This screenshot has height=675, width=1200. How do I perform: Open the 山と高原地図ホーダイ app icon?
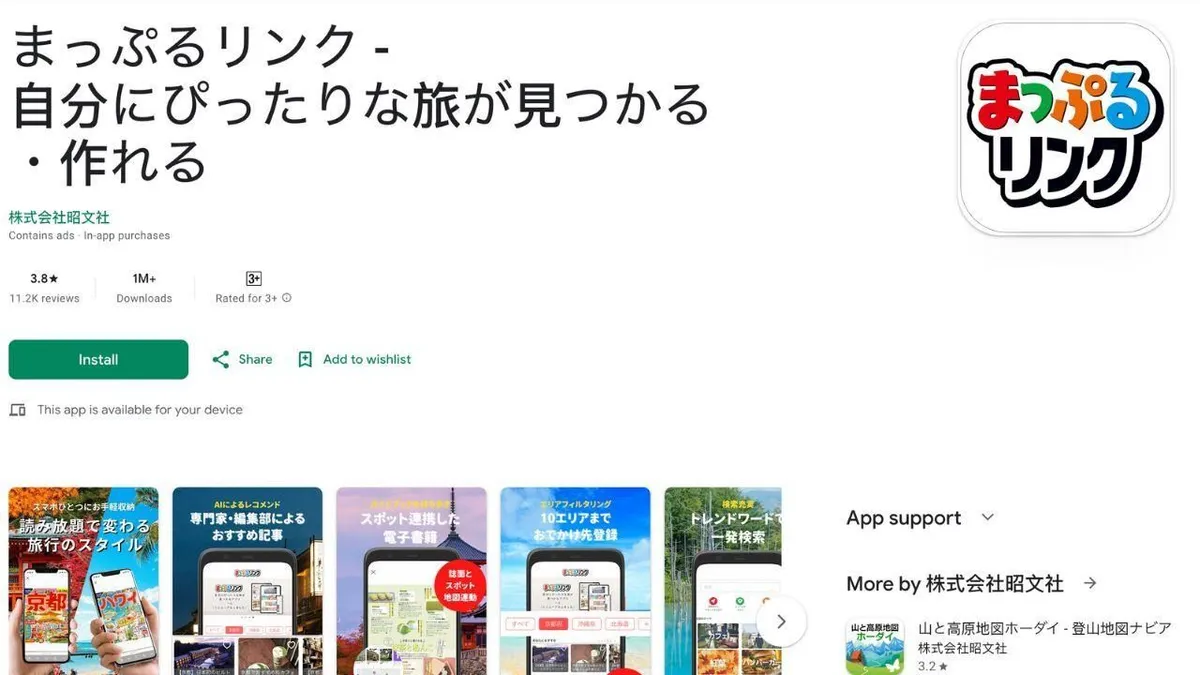875,646
